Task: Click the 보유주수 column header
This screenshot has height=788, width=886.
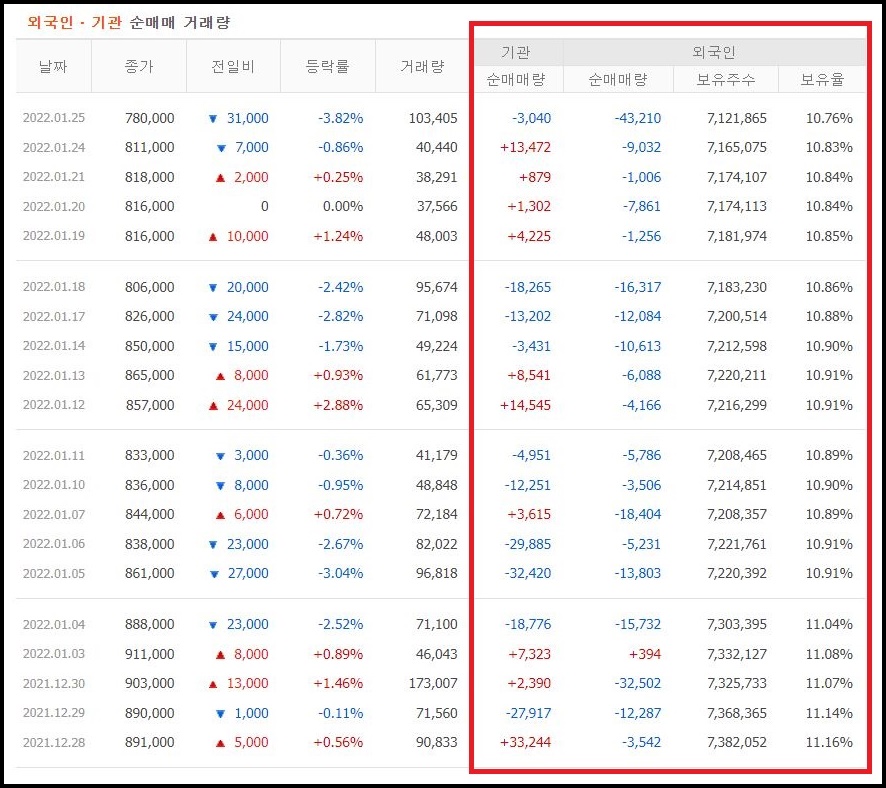Action: pyautogui.click(x=726, y=80)
